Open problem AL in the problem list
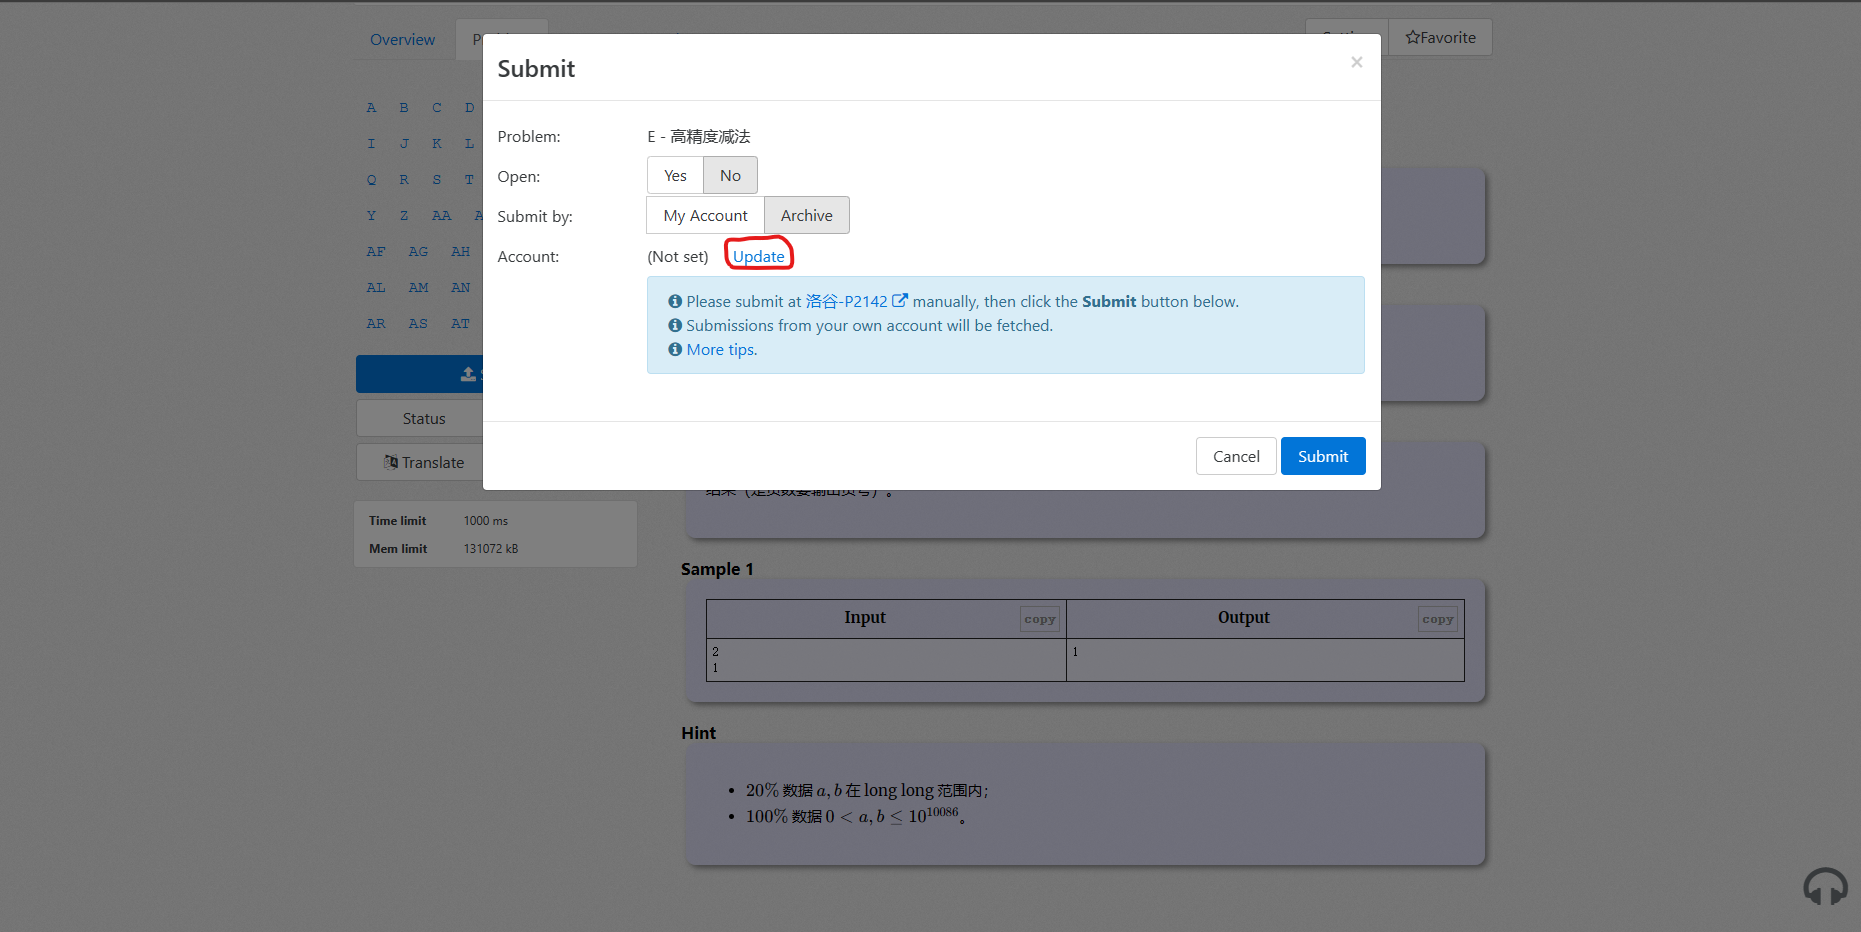The image size is (1861, 932). 376,287
